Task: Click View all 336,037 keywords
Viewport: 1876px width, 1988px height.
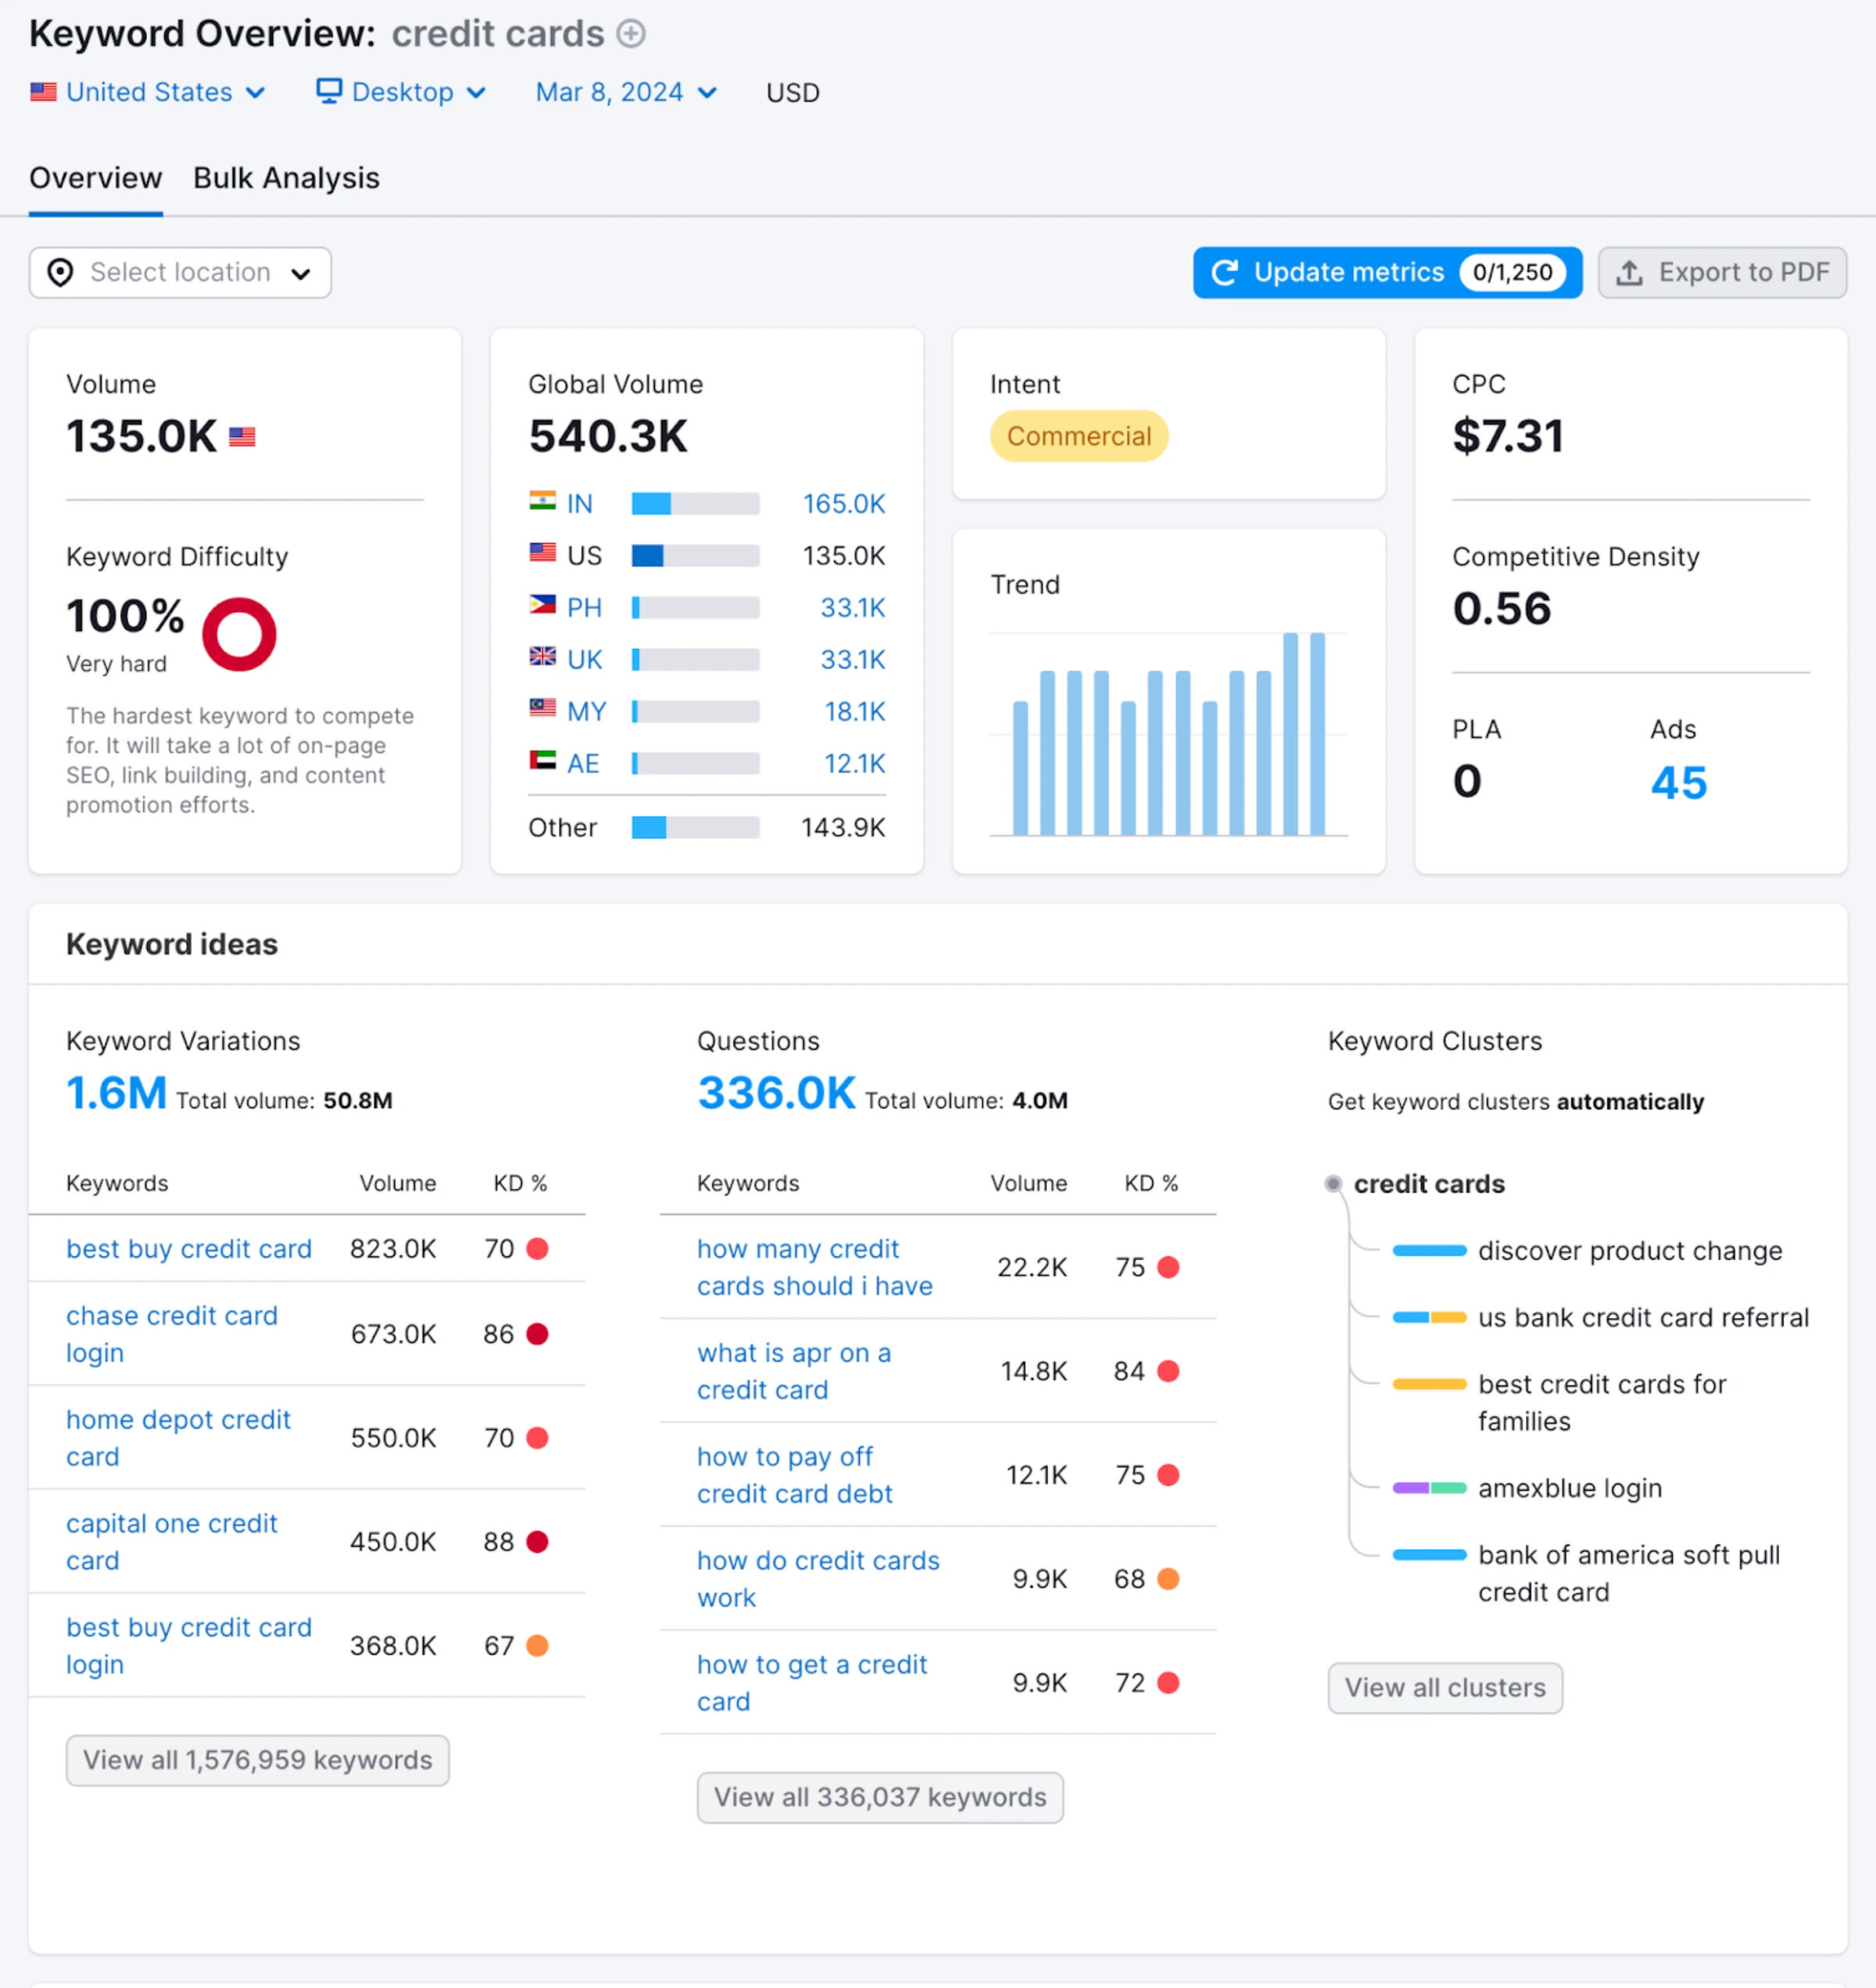Action: tap(879, 1797)
